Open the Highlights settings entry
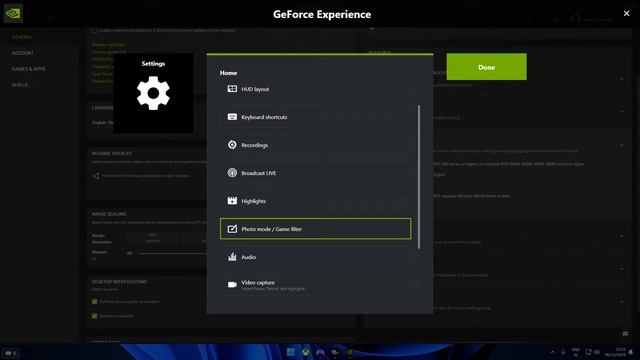 click(x=315, y=201)
